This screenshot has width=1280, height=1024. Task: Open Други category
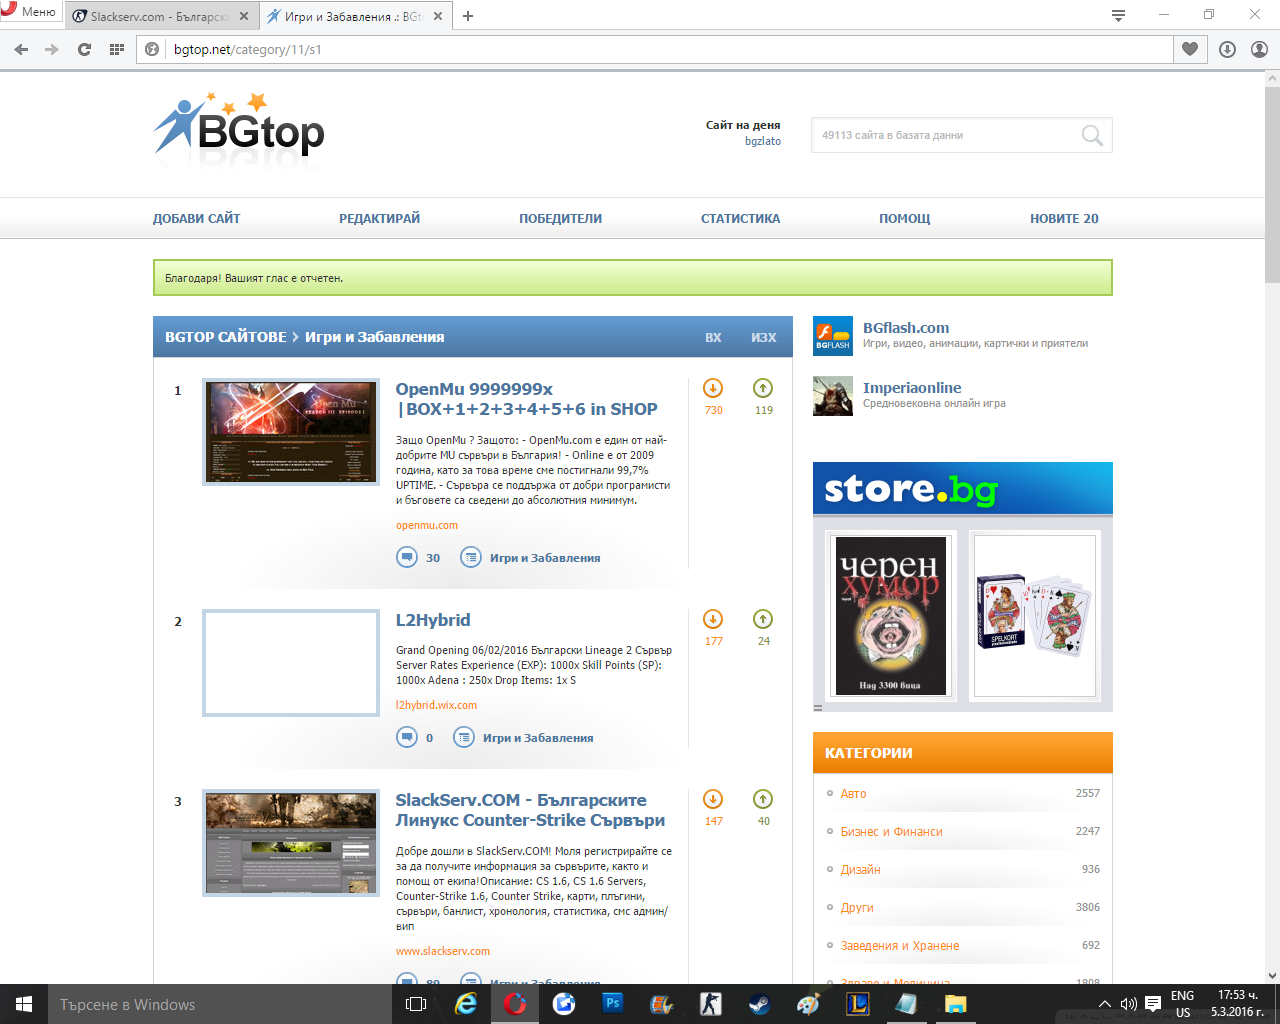(857, 907)
